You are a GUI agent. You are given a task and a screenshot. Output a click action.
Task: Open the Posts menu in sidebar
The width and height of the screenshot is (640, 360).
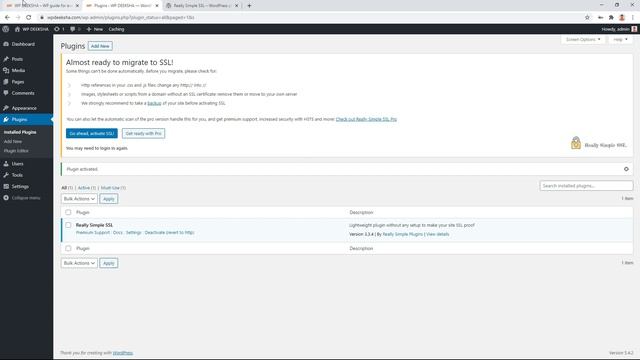coord(17,59)
